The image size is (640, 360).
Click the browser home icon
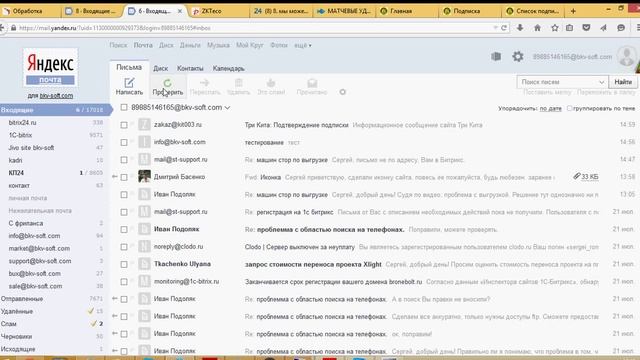tap(537, 28)
